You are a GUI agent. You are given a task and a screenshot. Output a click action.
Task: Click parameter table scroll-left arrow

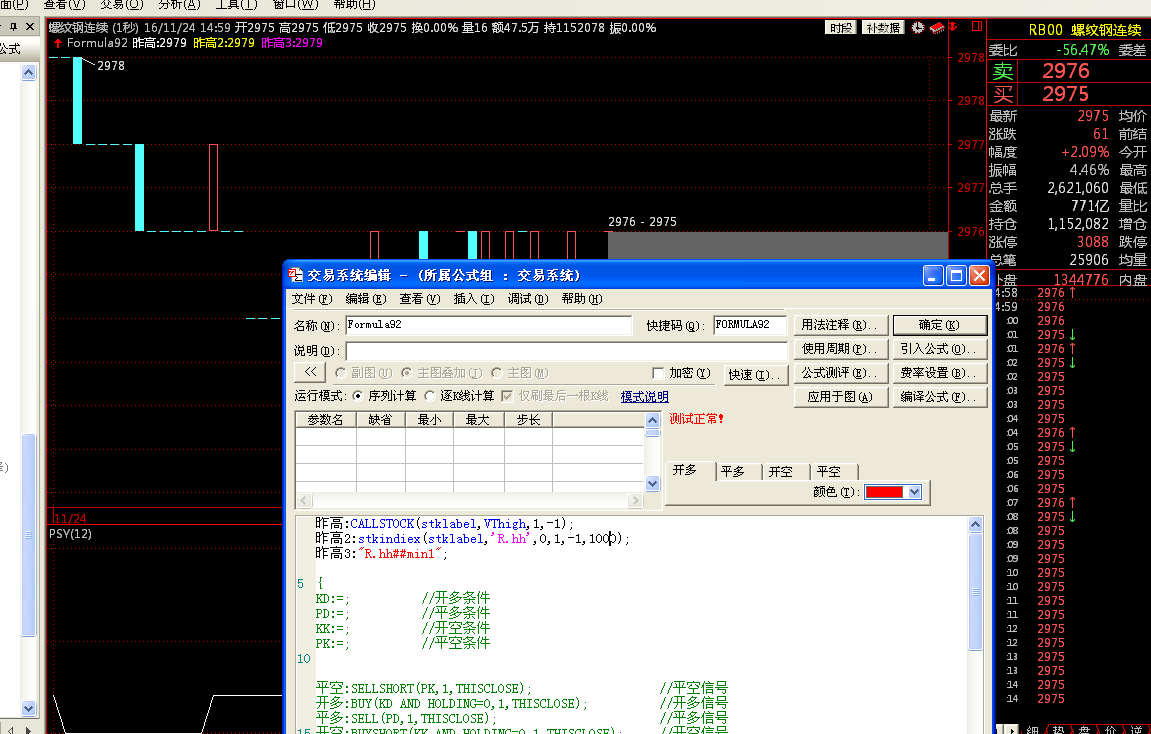[303, 501]
